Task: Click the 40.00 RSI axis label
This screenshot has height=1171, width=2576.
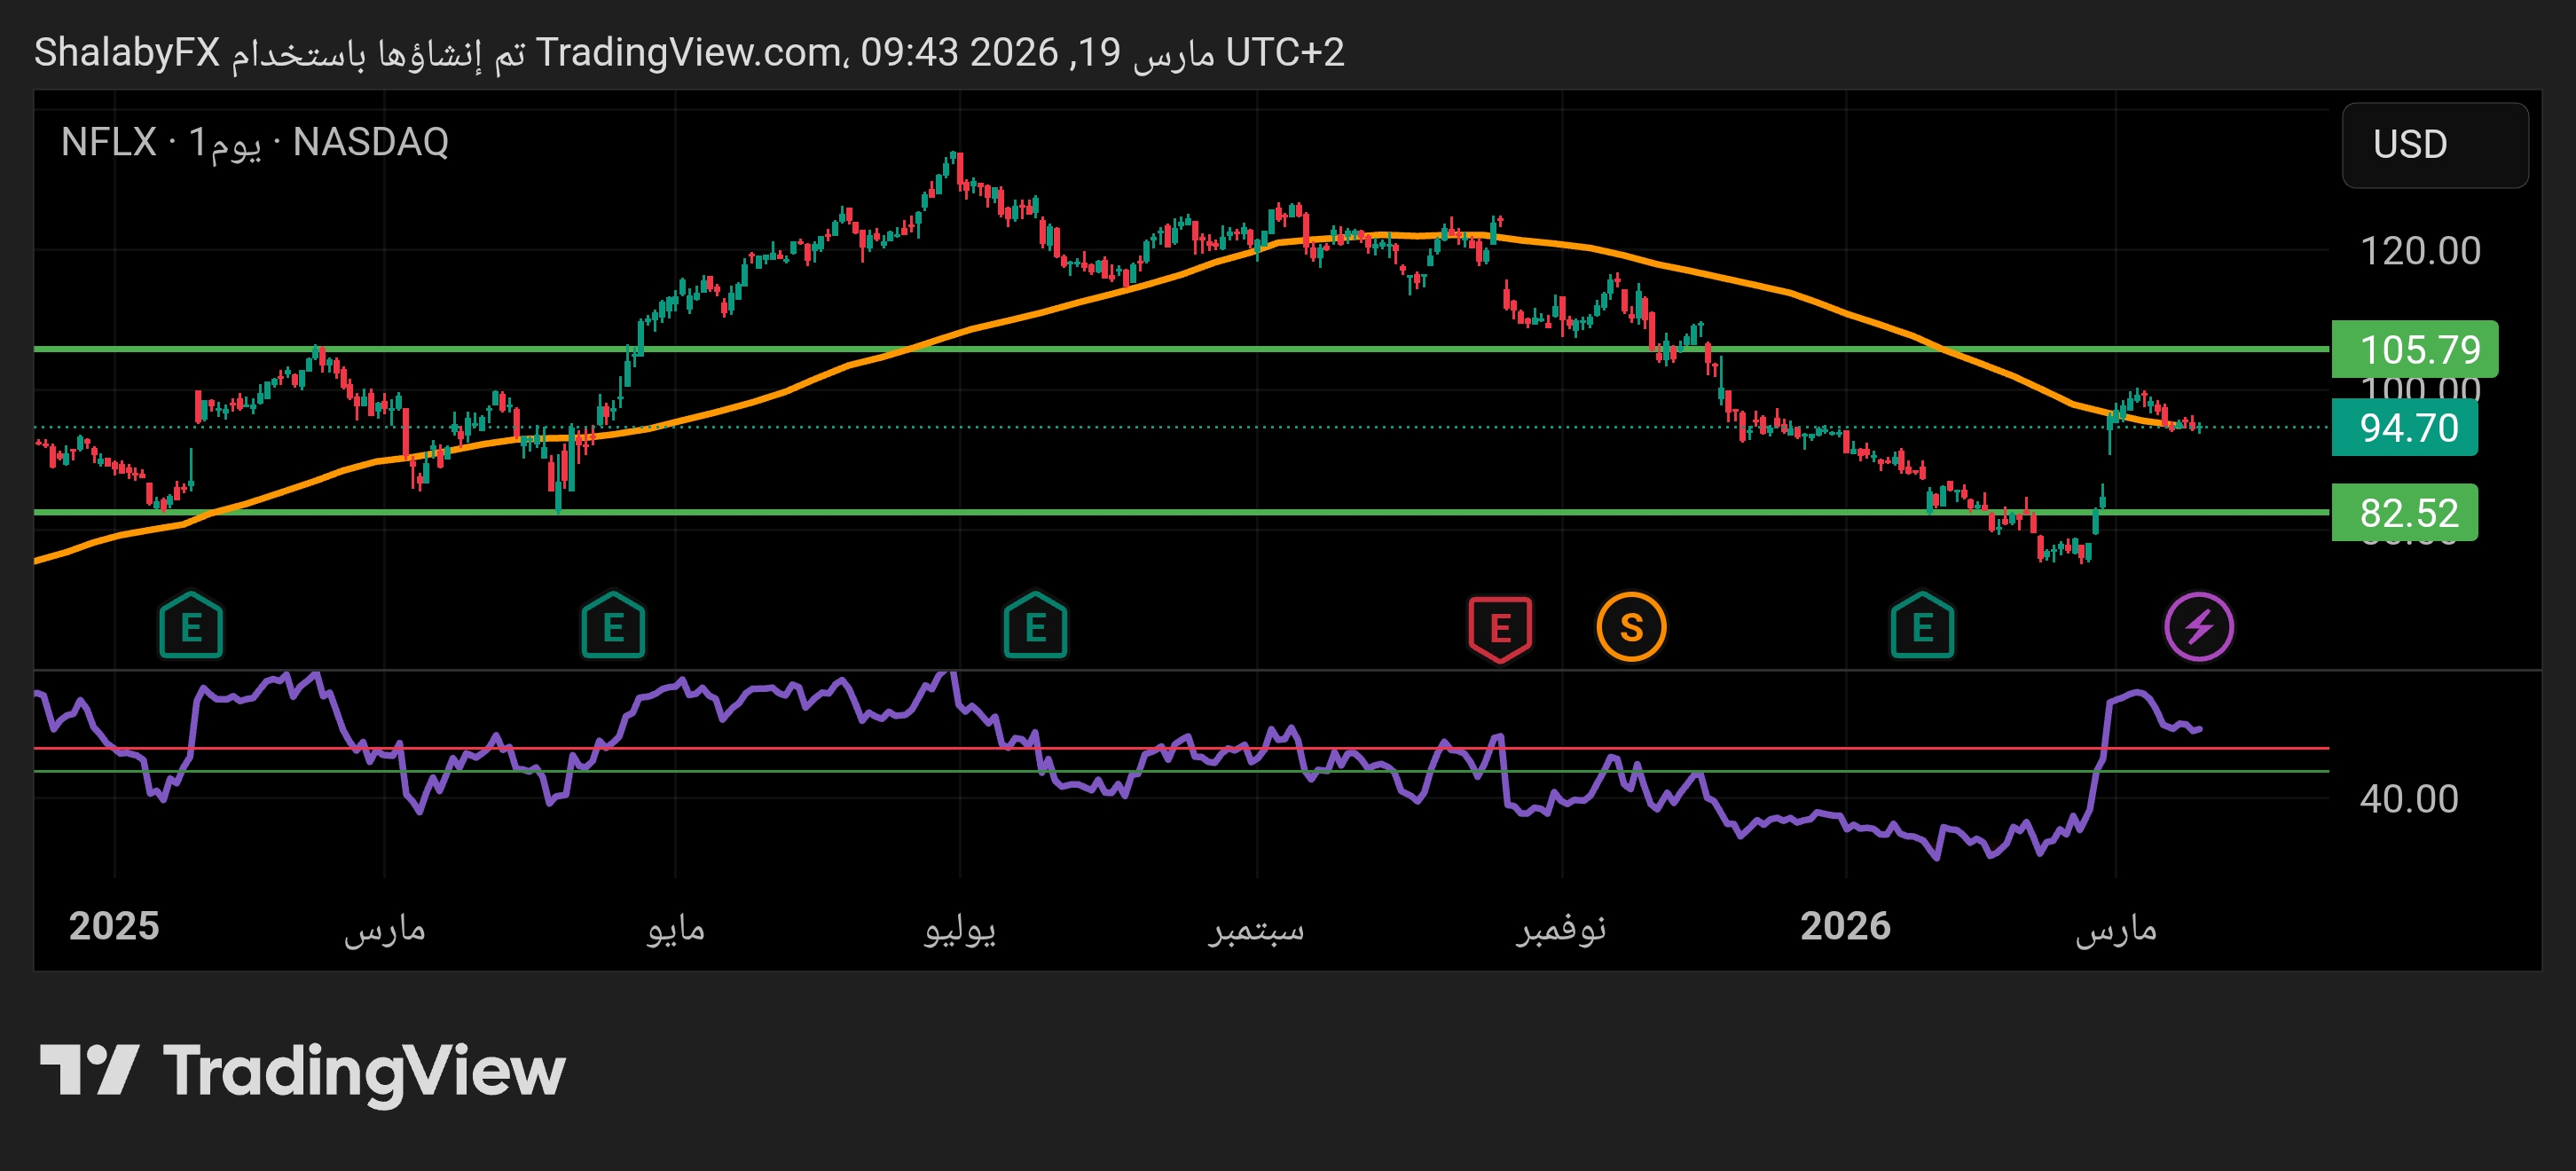Action: pyautogui.click(x=2407, y=798)
